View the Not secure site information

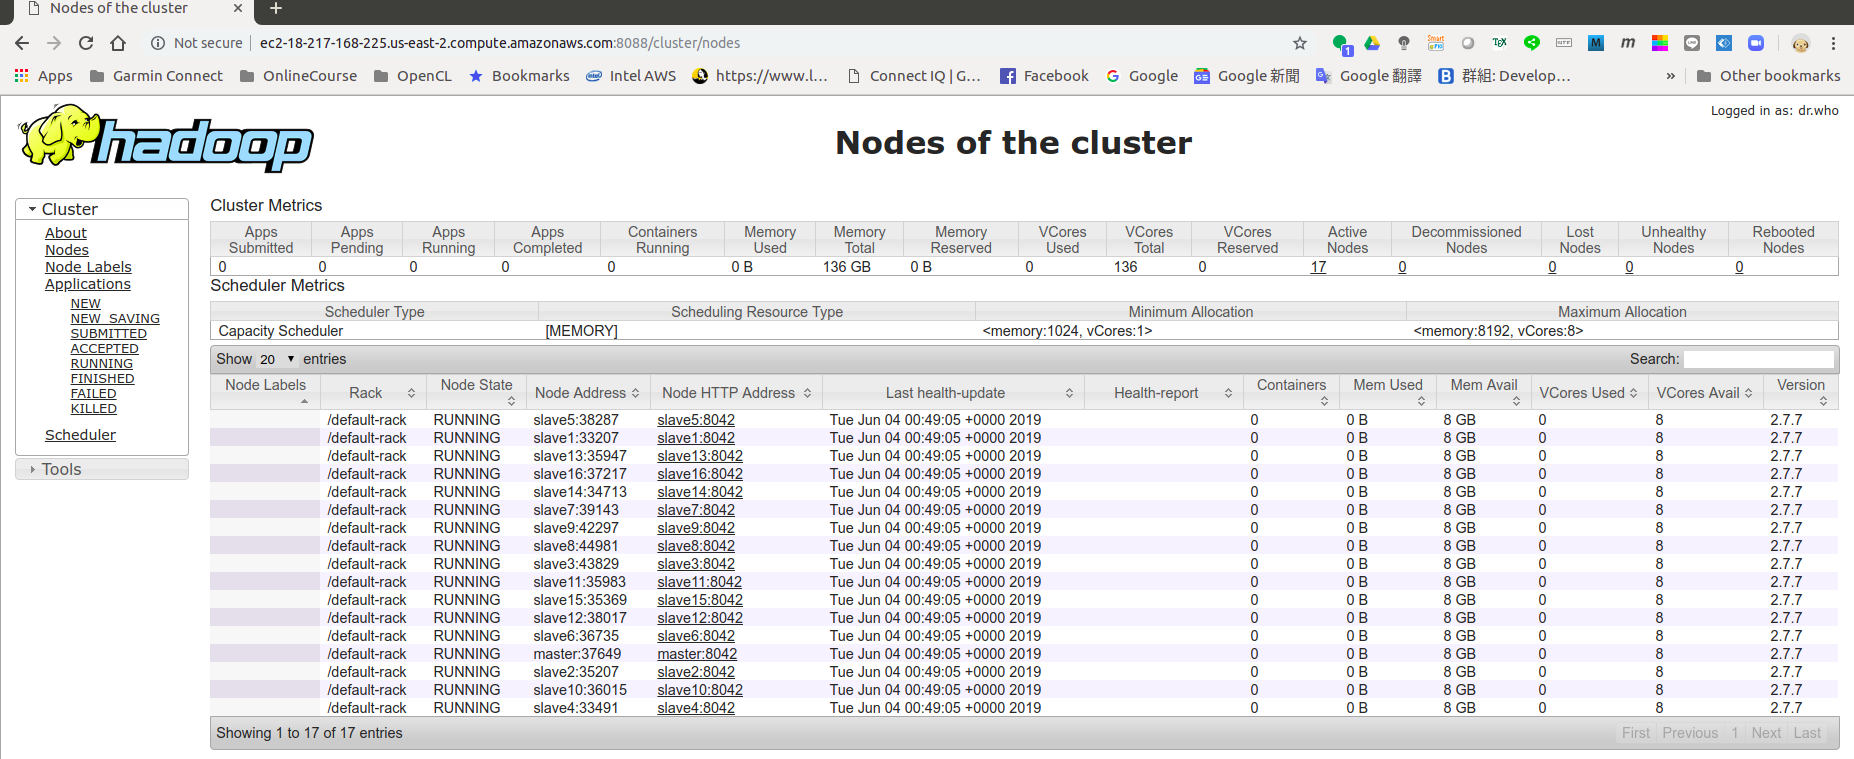click(x=196, y=43)
